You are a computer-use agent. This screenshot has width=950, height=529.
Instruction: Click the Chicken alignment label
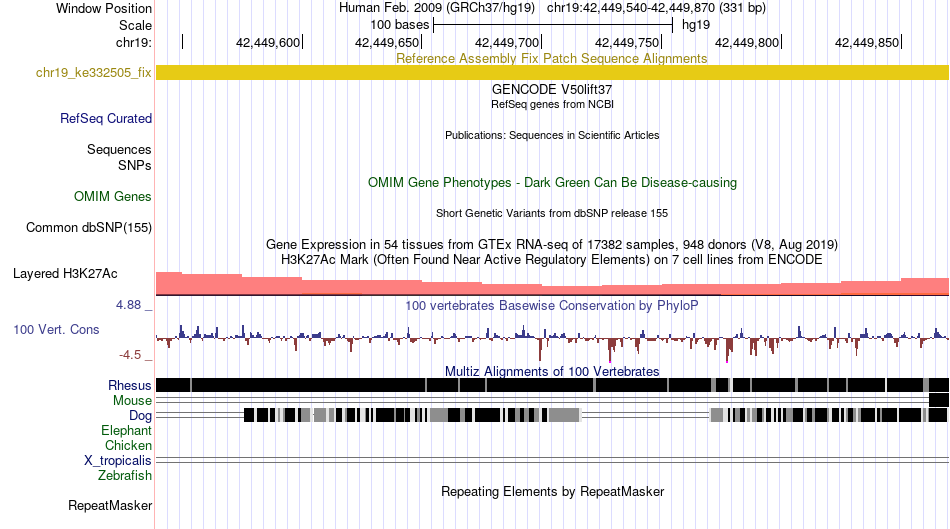coord(128,445)
